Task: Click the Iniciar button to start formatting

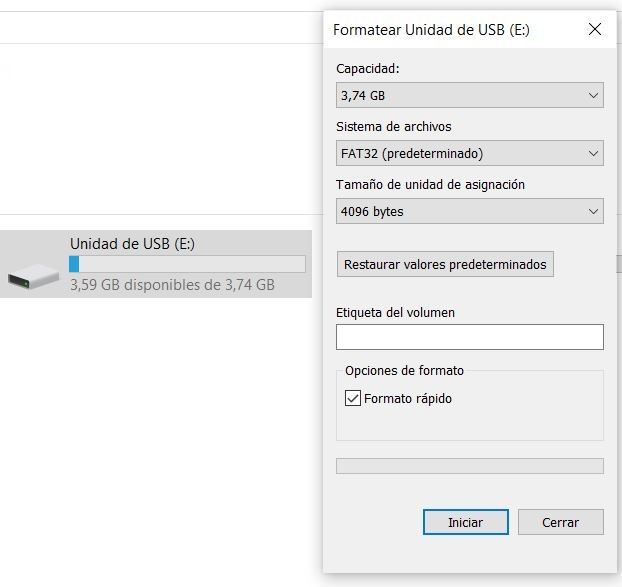Action: [466, 522]
